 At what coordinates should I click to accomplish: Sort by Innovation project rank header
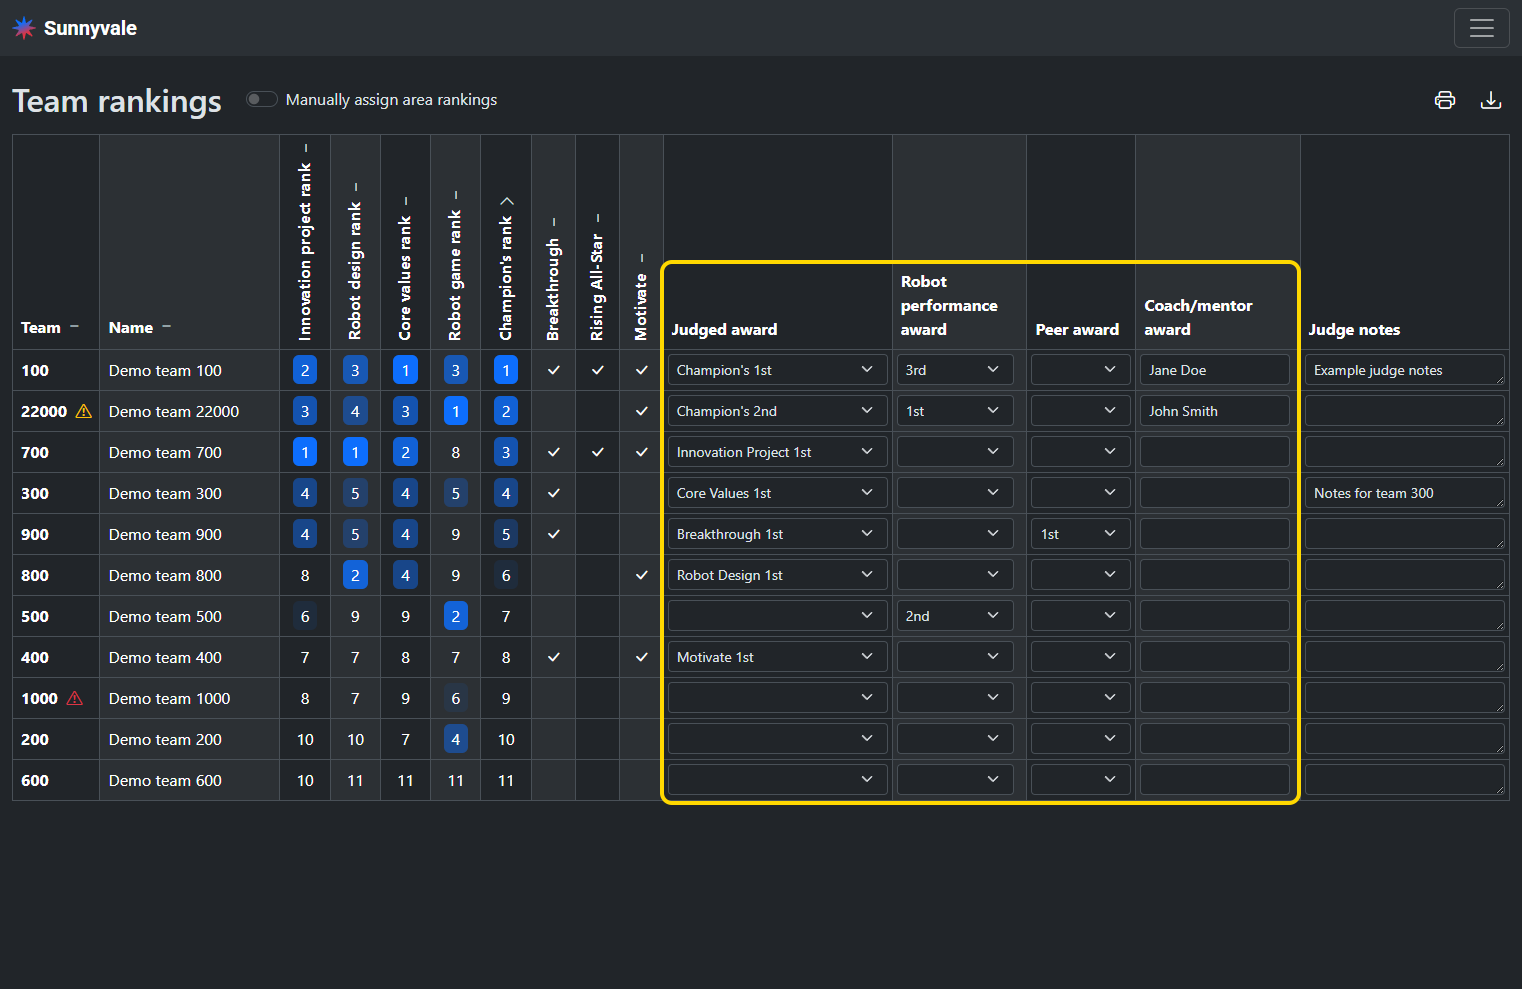click(305, 250)
